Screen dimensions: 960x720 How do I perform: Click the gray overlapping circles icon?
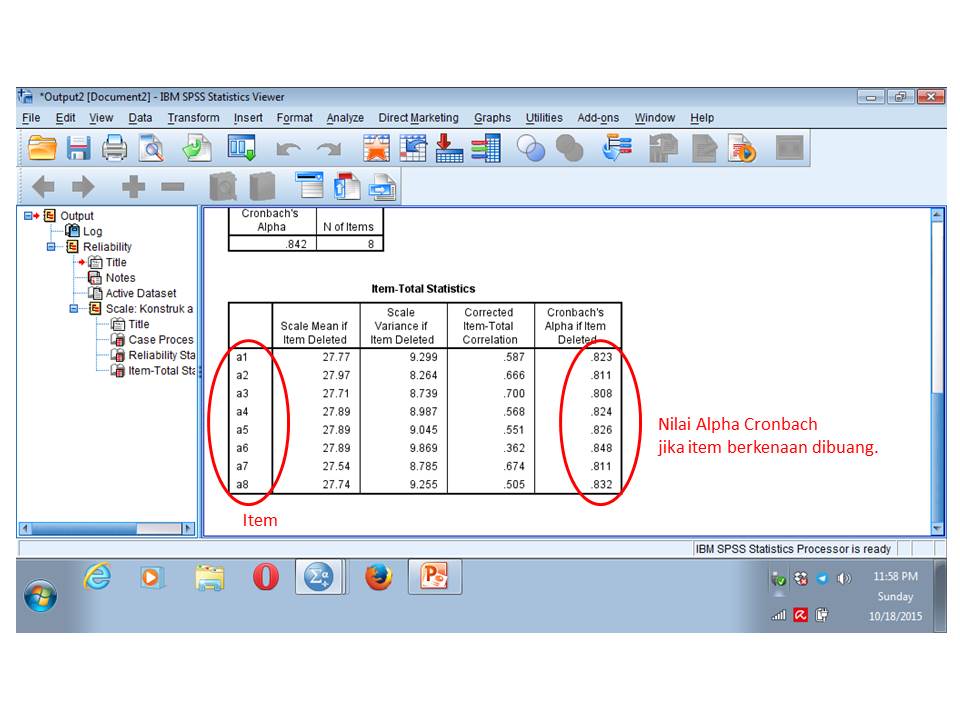pos(569,148)
